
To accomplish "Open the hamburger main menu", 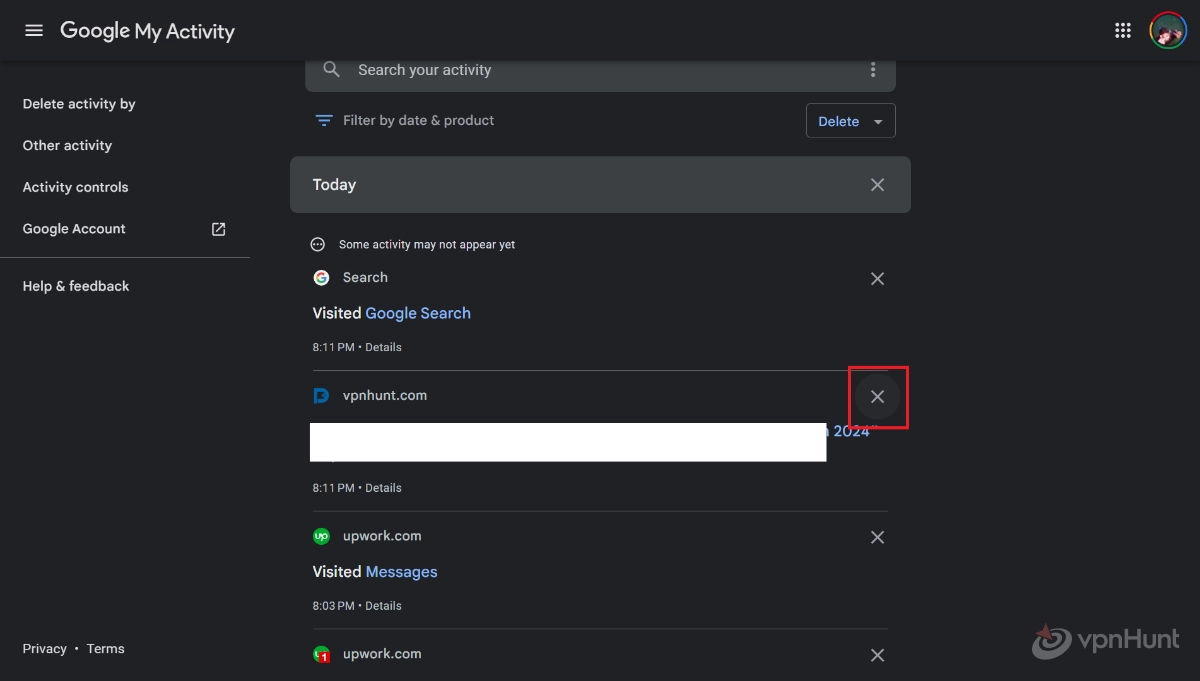I will click(34, 30).
